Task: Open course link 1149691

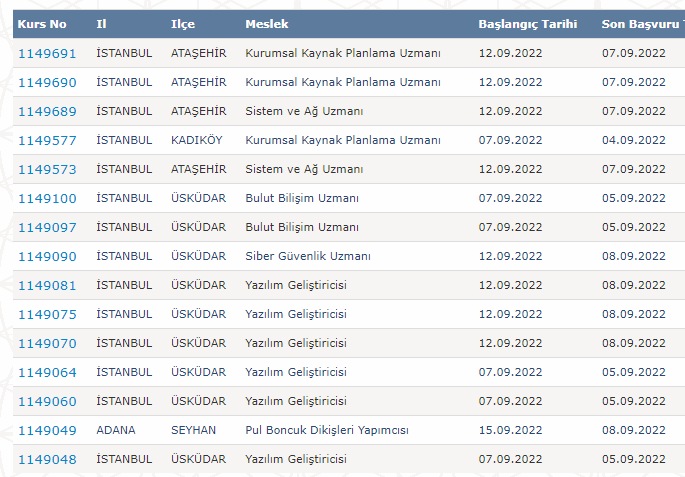Action: (x=47, y=53)
